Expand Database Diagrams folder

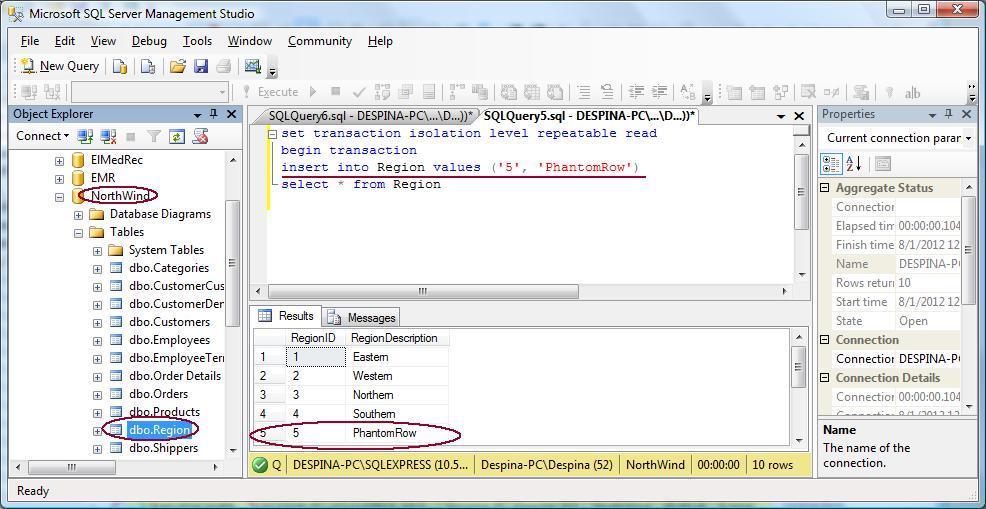[79, 215]
